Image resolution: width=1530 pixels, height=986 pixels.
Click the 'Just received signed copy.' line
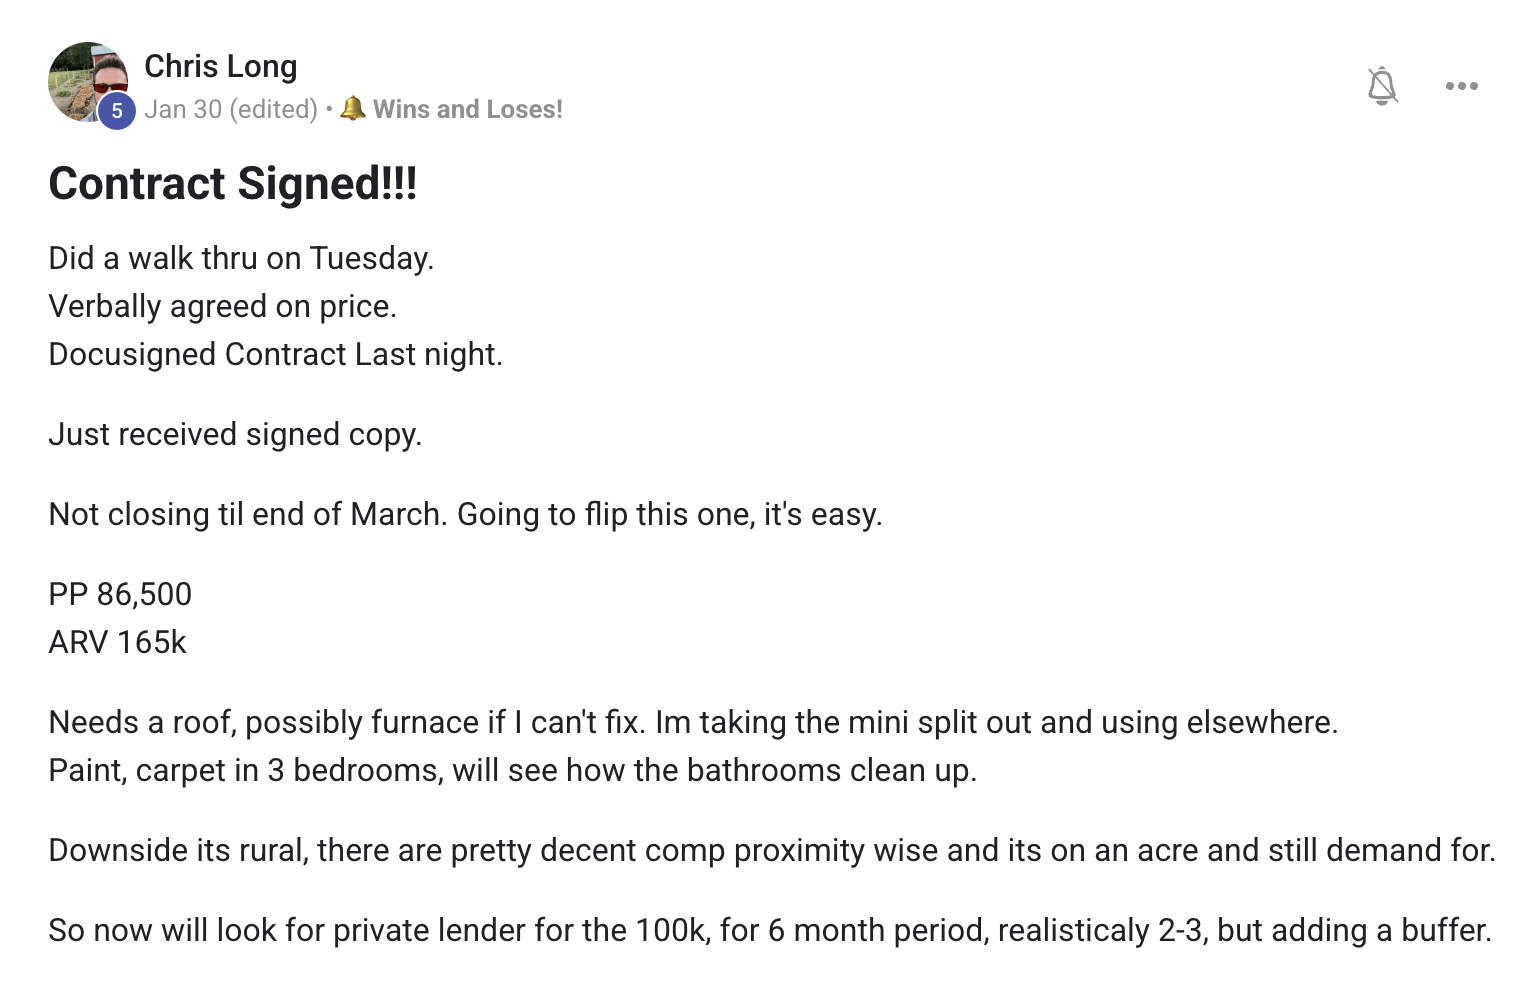coord(235,434)
